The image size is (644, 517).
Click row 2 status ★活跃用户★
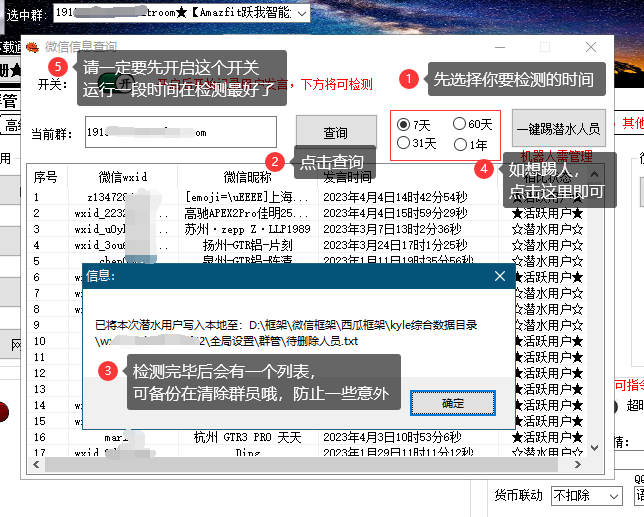(x=547, y=213)
